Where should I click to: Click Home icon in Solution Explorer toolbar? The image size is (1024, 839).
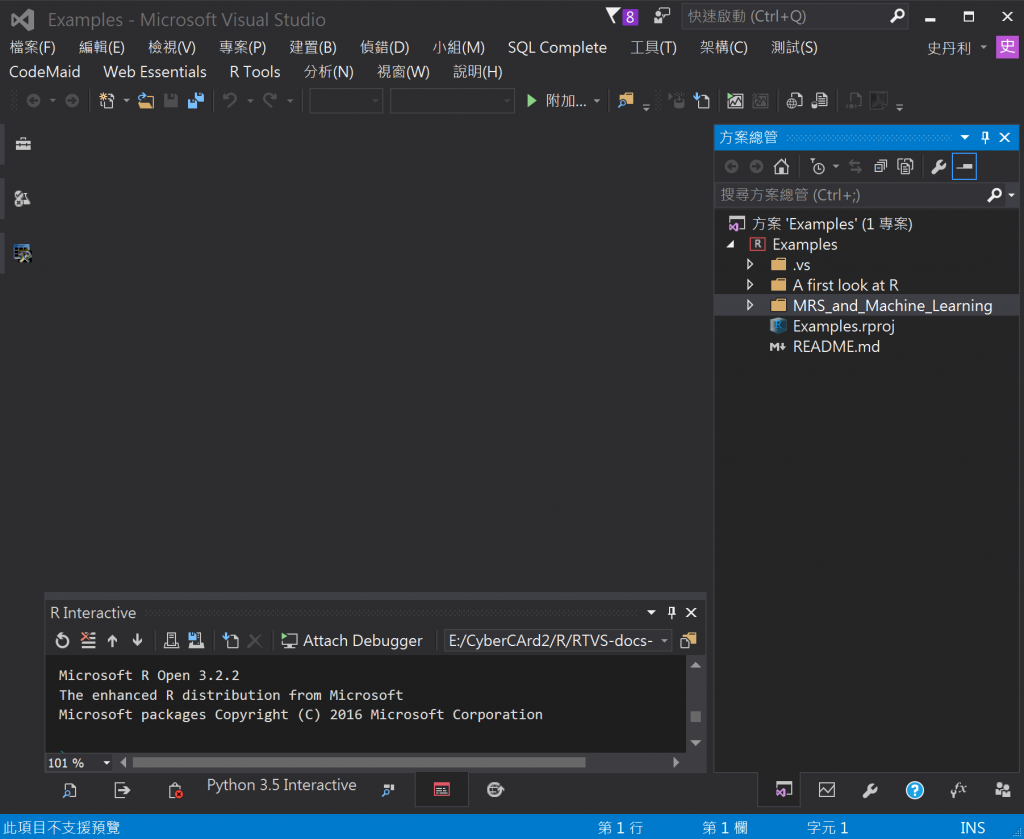click(781, 166)
